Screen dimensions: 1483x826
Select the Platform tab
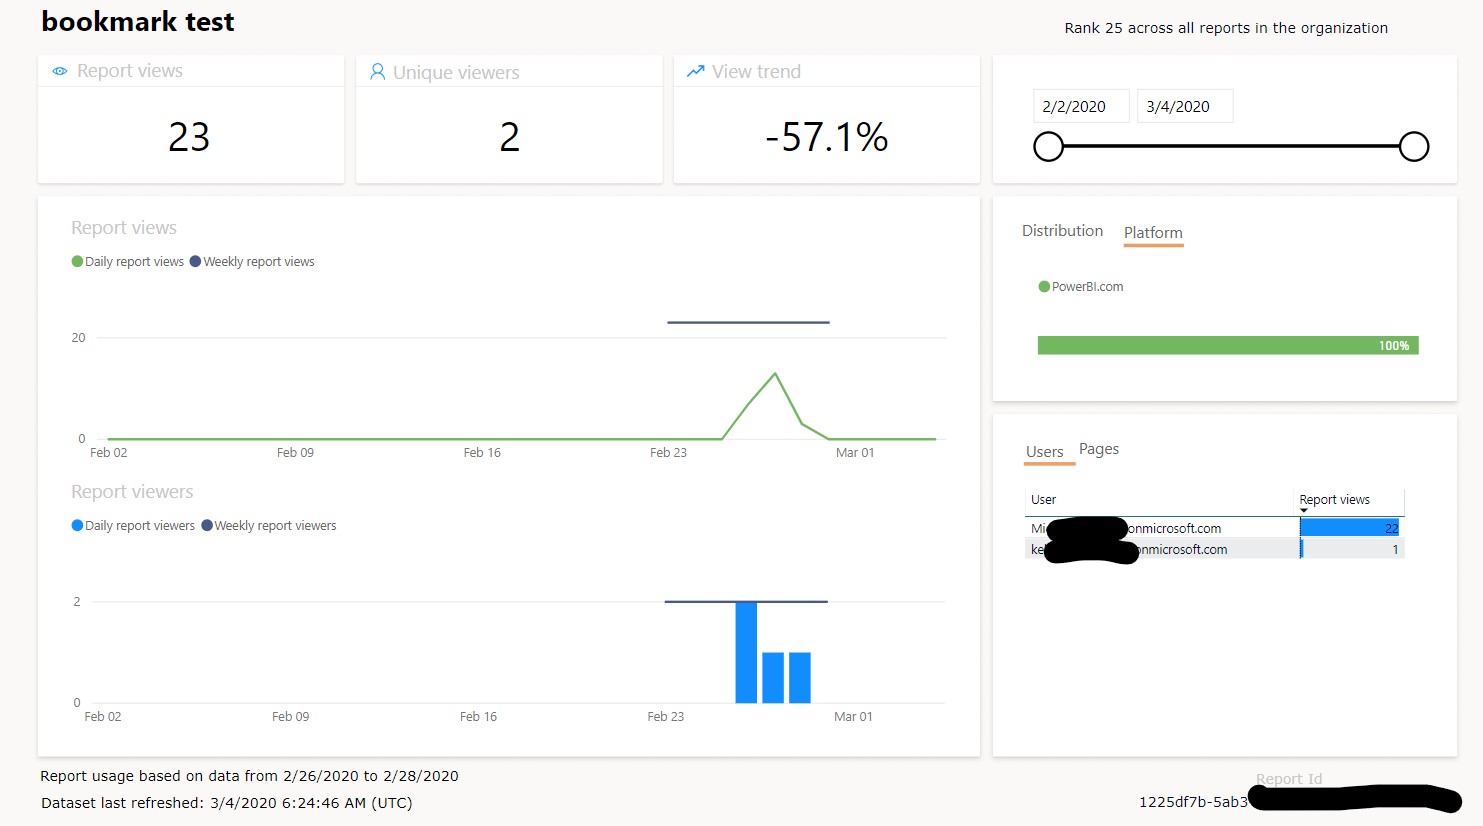pos(1153,233)
